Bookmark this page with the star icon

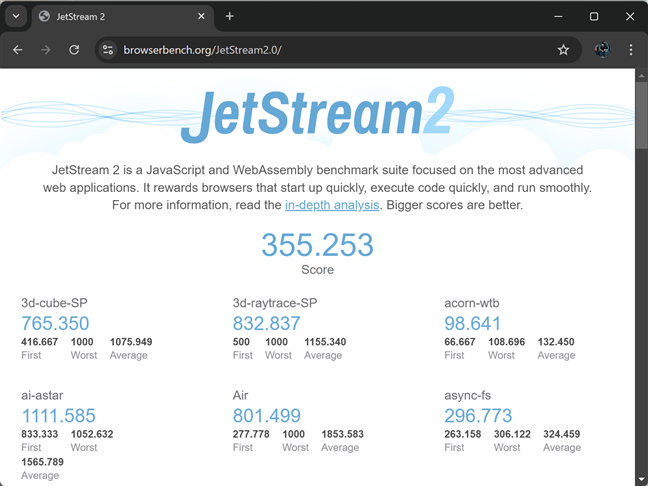tap(563, 50)
